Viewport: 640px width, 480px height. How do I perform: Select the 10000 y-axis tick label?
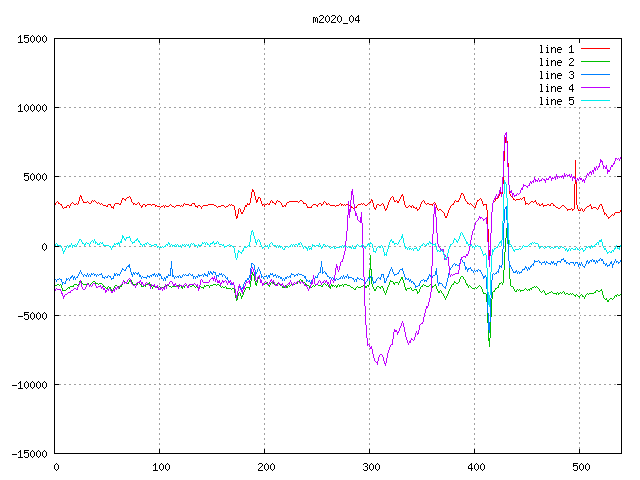click(x=31, y=108)
